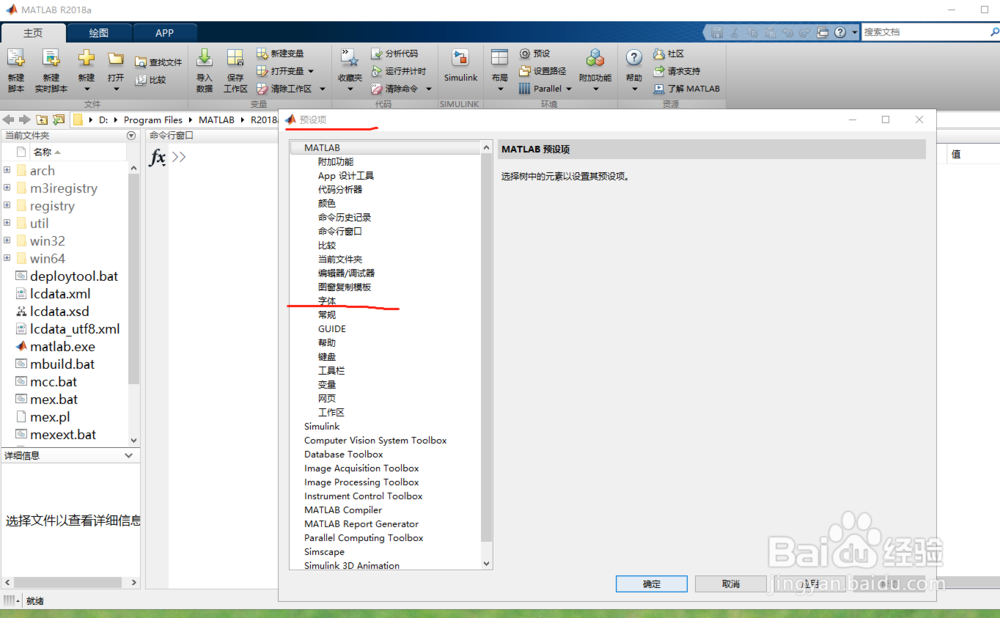Expand the m3iregistry folder

click(x=7, y=188)
